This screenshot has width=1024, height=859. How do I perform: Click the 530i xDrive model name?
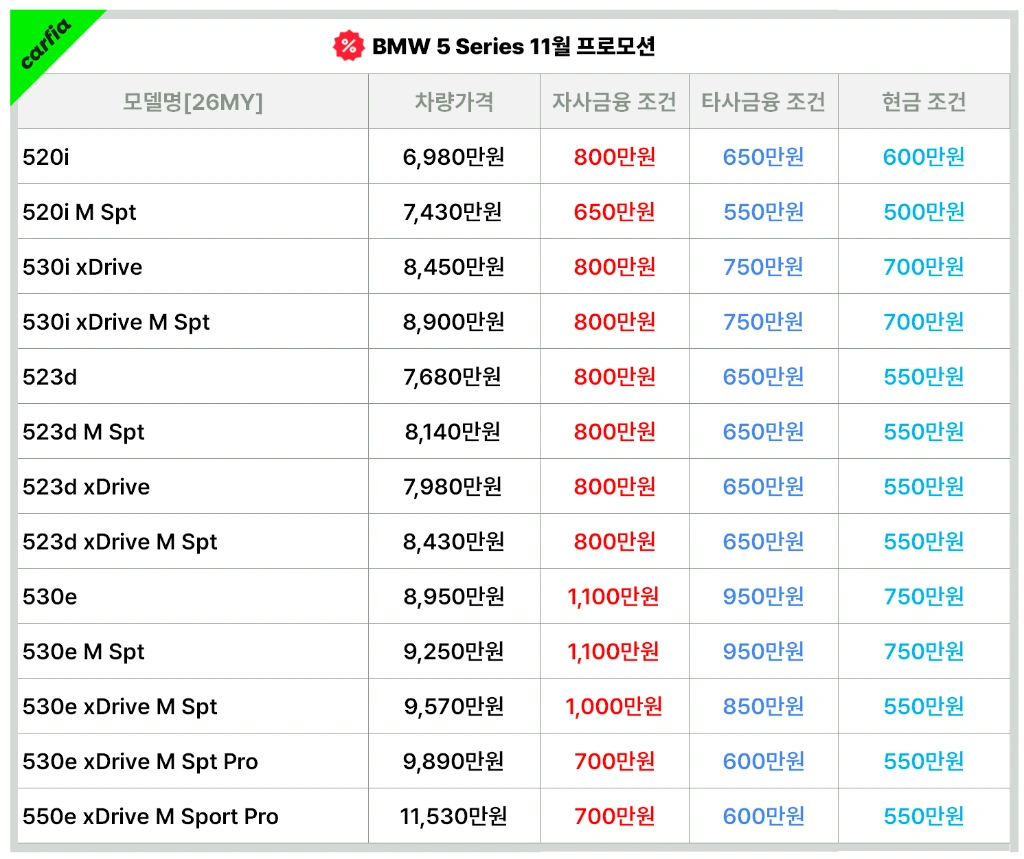point(82,267)
